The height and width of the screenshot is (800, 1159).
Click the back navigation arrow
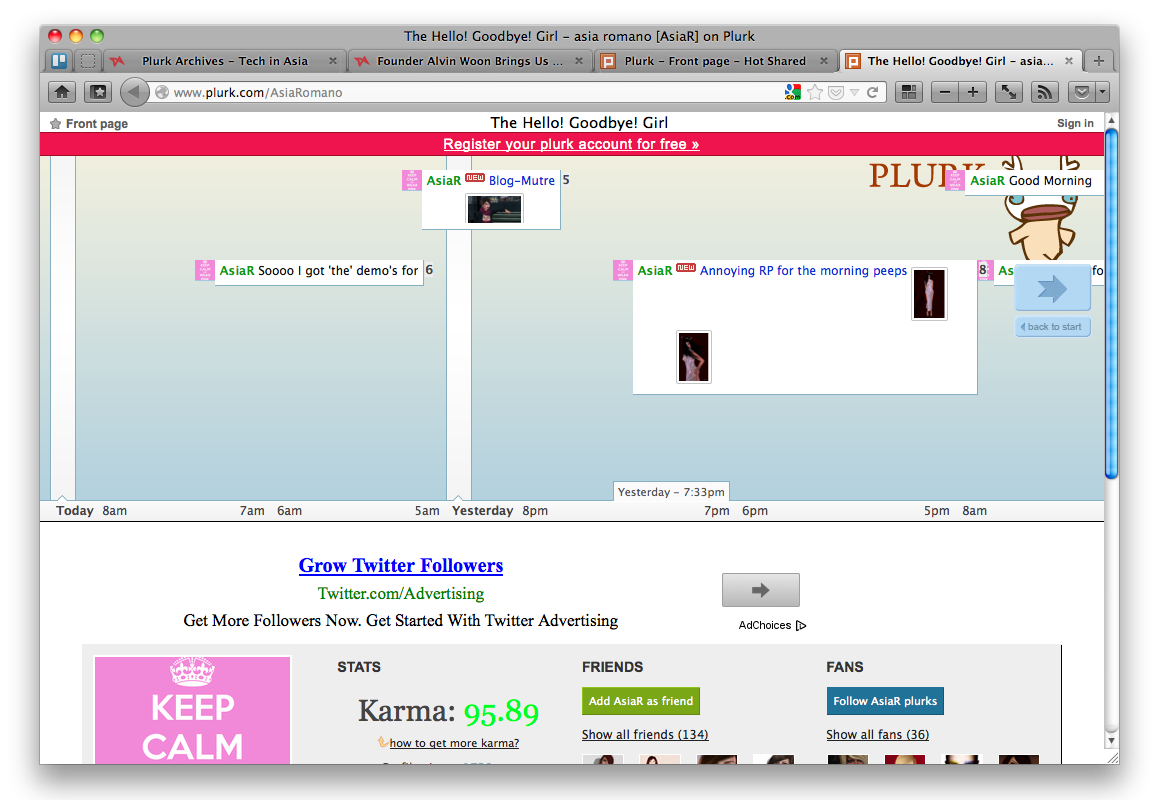pos(135,92)
